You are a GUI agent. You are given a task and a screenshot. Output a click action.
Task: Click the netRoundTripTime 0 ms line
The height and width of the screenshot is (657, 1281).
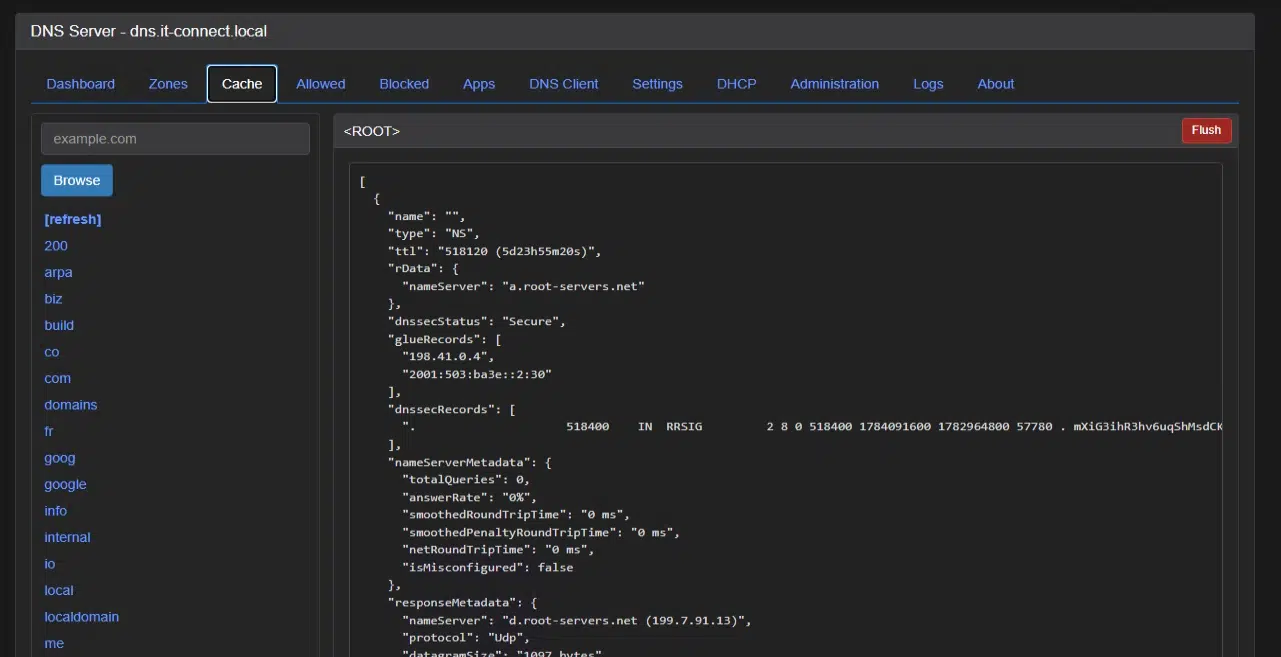[499, 549]
